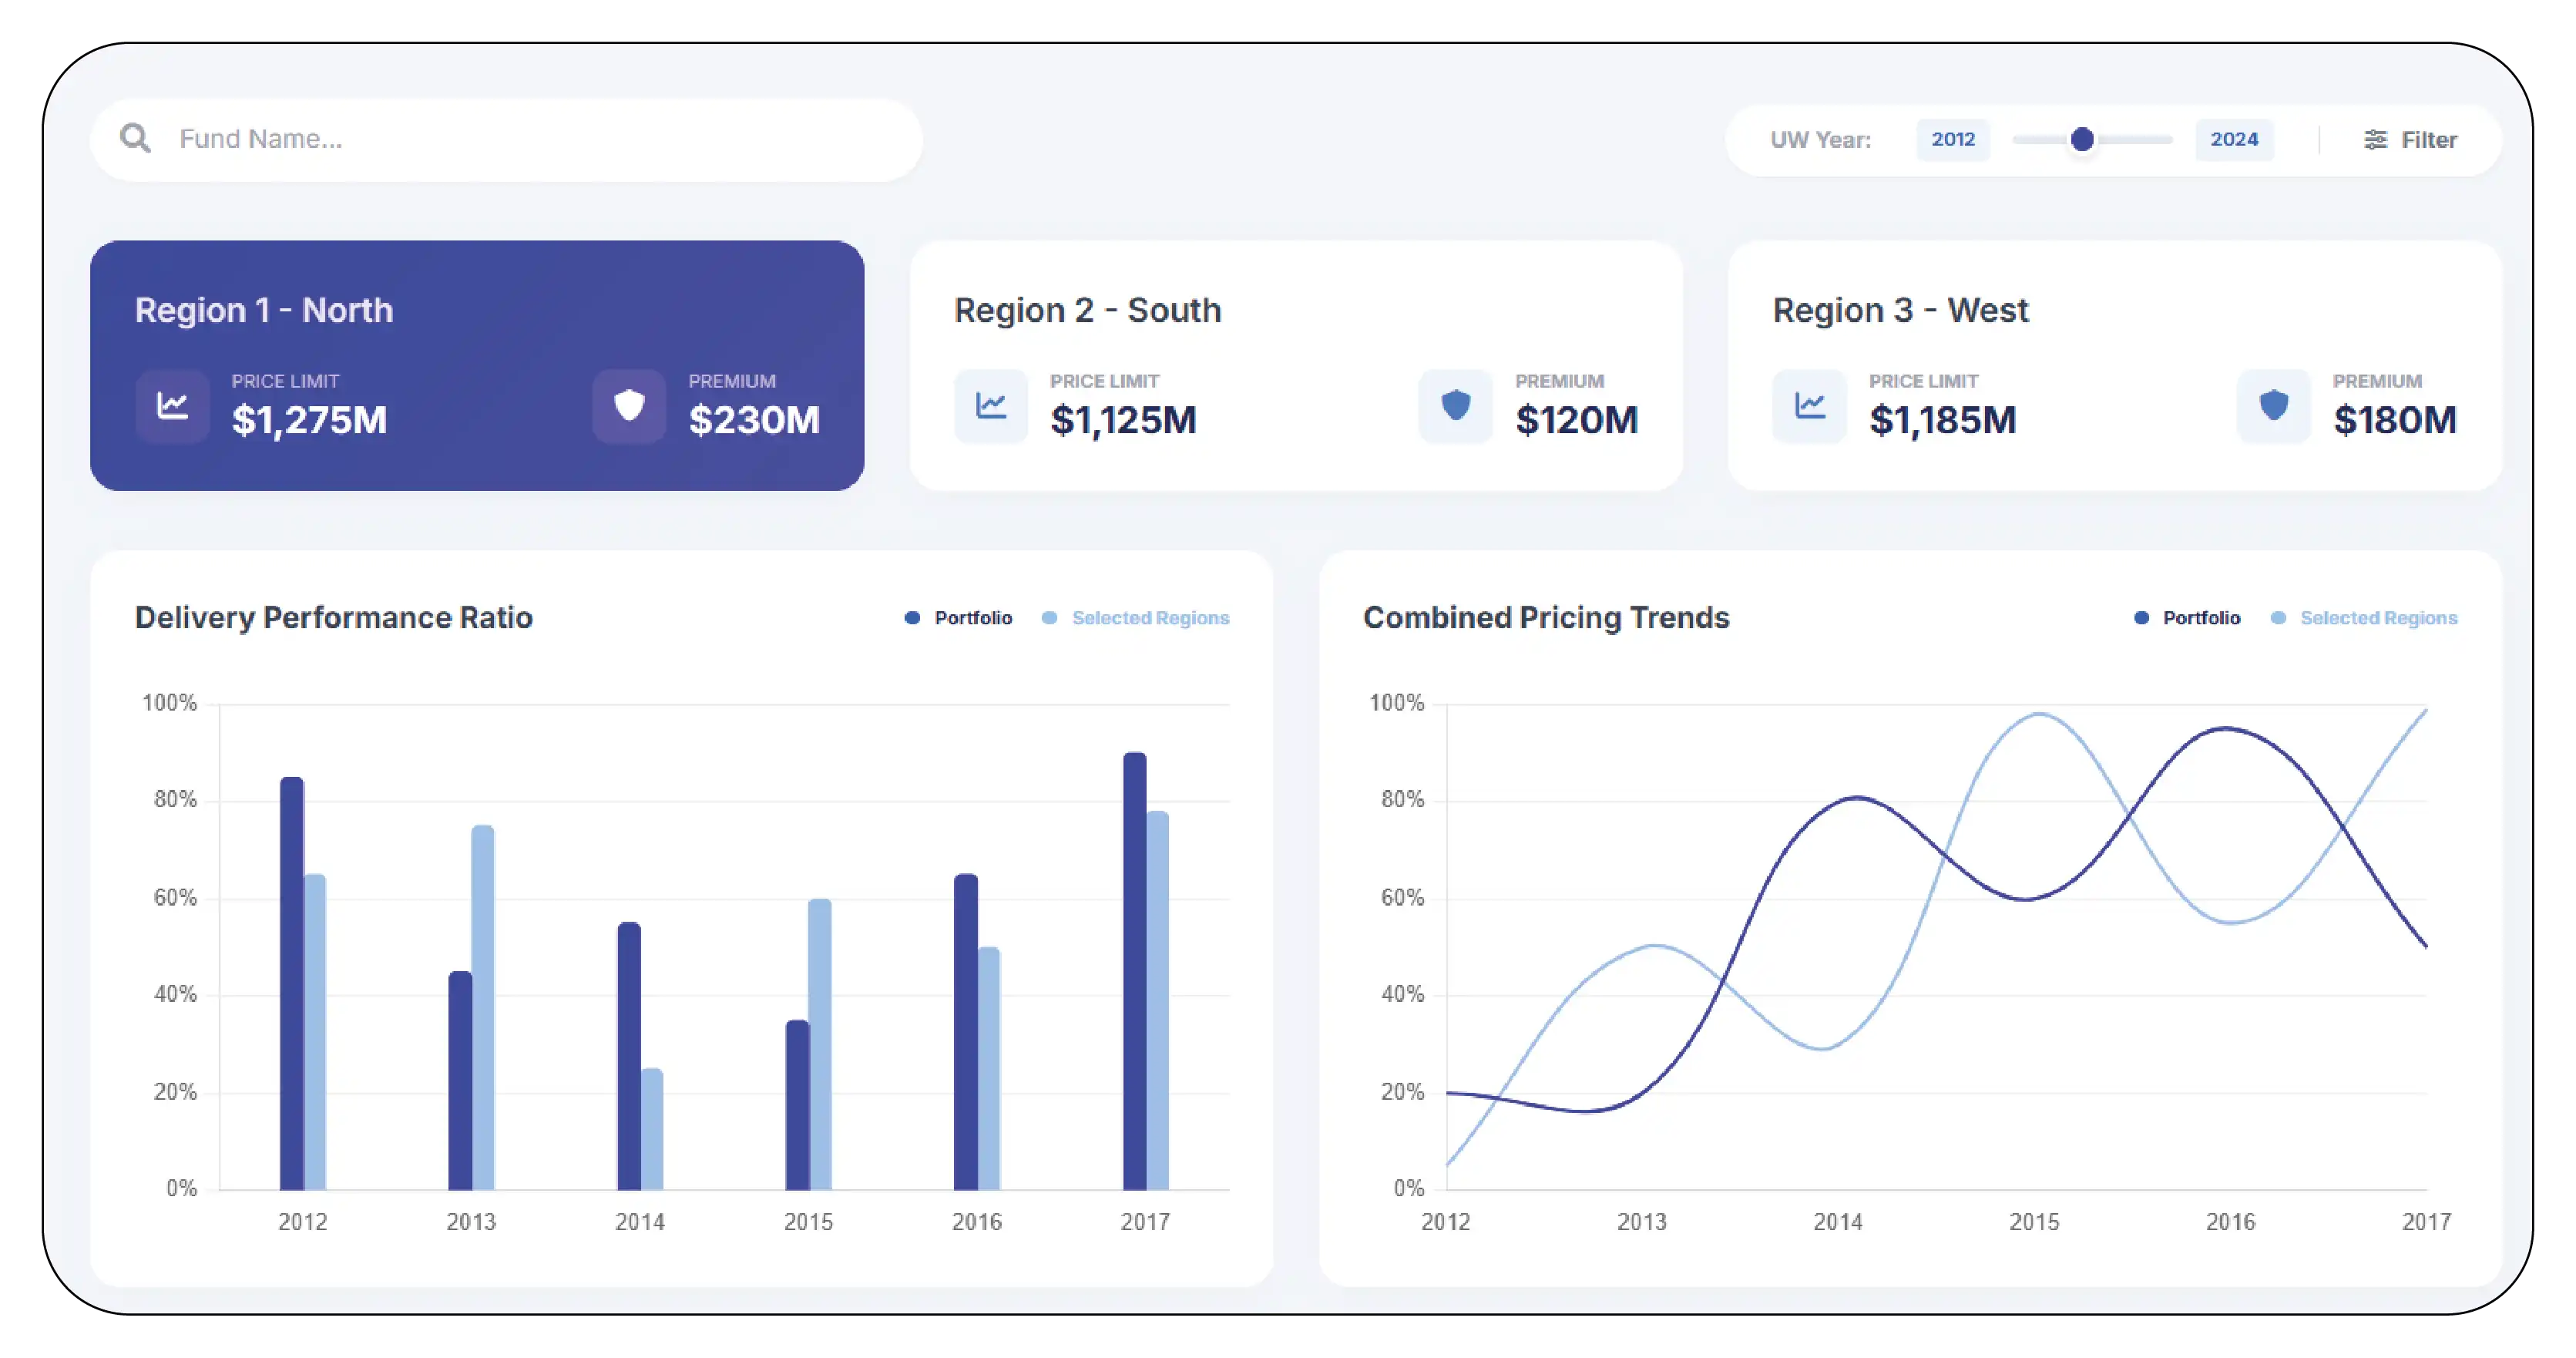Click Region 3 West price limit chart icon

click(x=1810, y=406)
